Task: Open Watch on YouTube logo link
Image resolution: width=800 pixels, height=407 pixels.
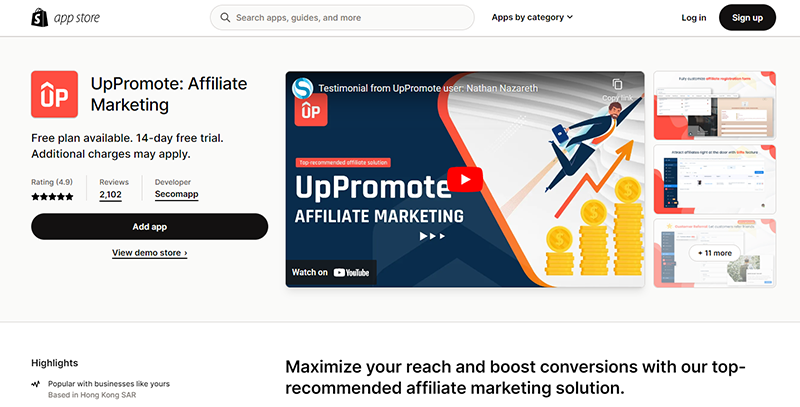Action: [x=331, y=272]
